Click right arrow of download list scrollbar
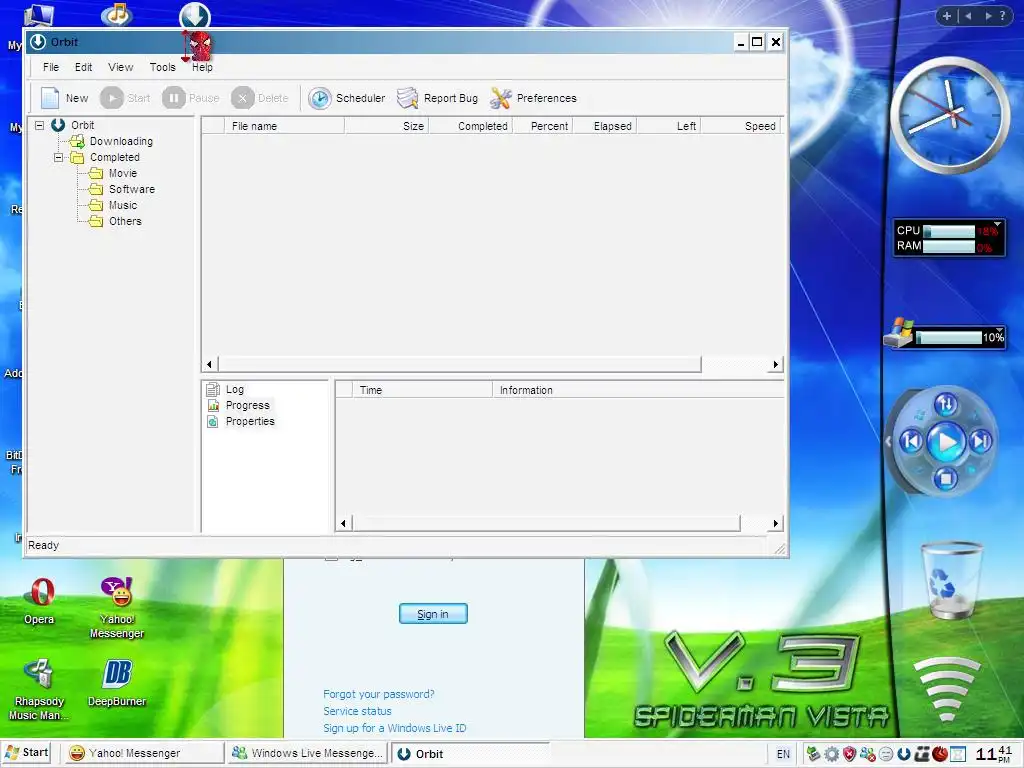The width and height of the screenshot is (1024, 768). (776, 364)
